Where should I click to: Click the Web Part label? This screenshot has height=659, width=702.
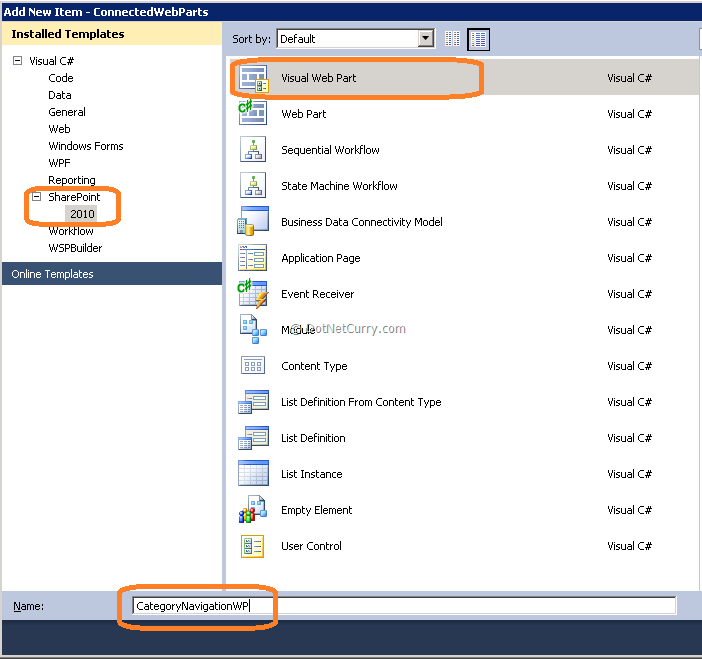(304, 114)
